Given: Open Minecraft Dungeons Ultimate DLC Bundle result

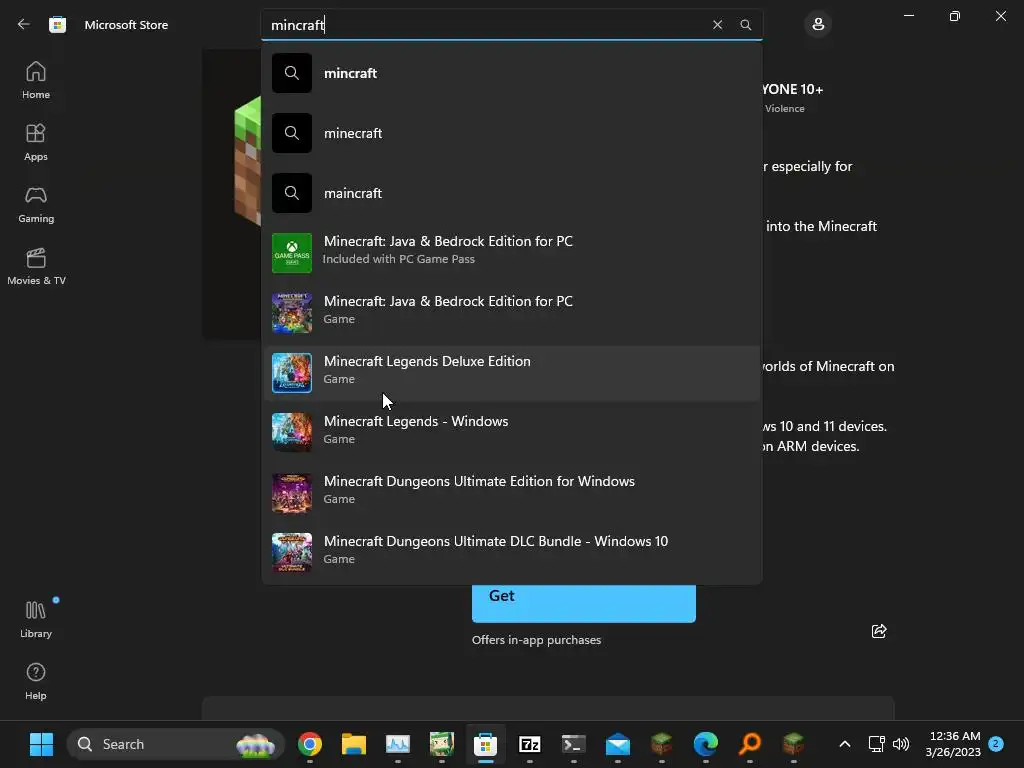Looking at the screenshot, I should pos(511,553).
